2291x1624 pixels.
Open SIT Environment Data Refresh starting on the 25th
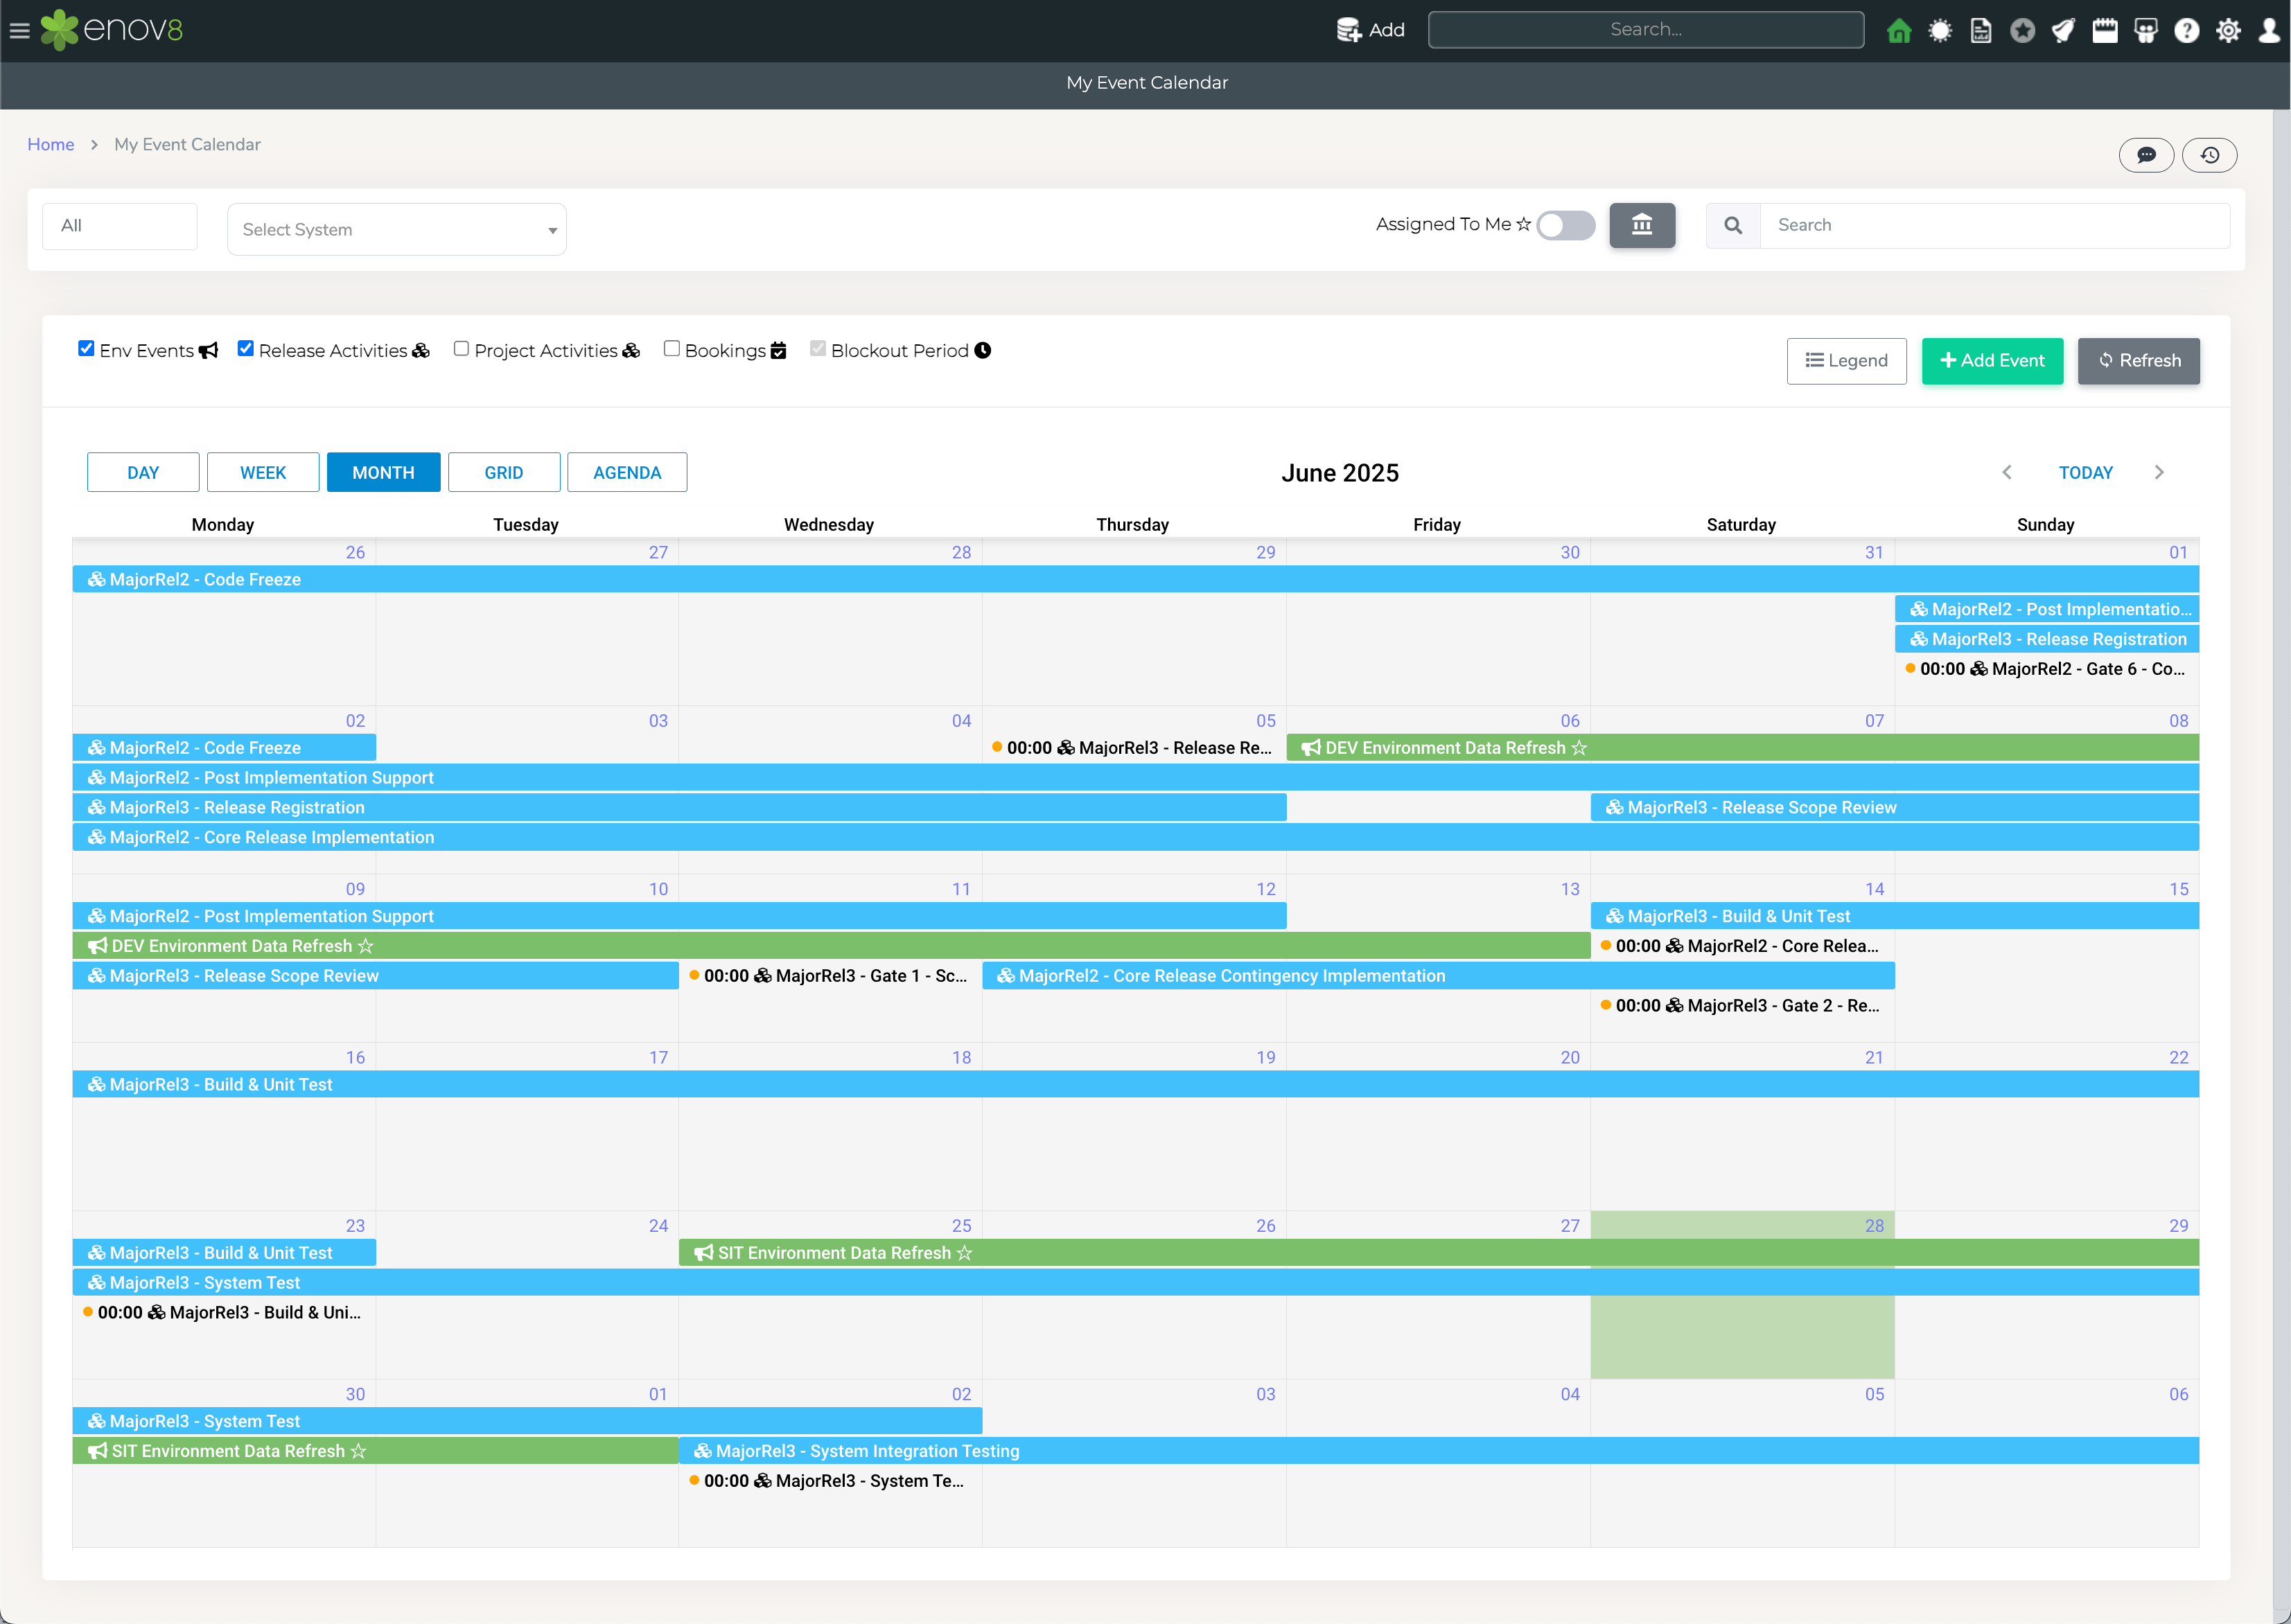point(1438,1252)
